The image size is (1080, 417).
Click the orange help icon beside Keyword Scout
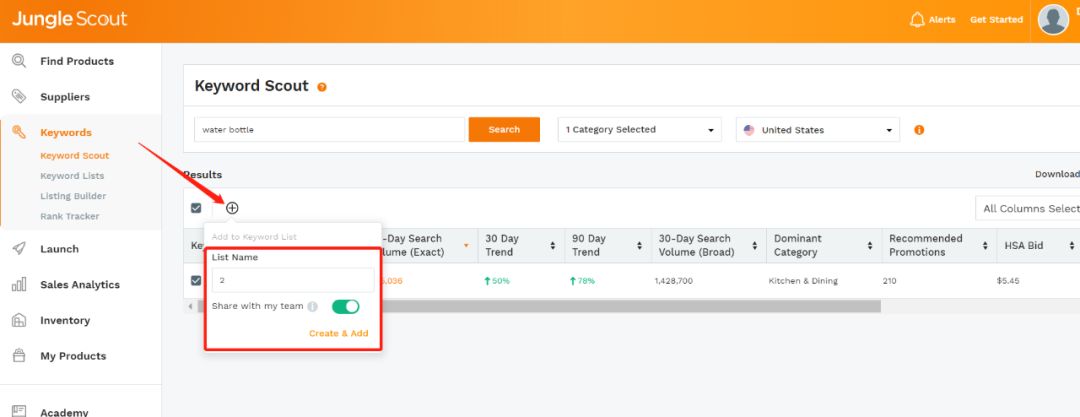click(x=322, y=87)
